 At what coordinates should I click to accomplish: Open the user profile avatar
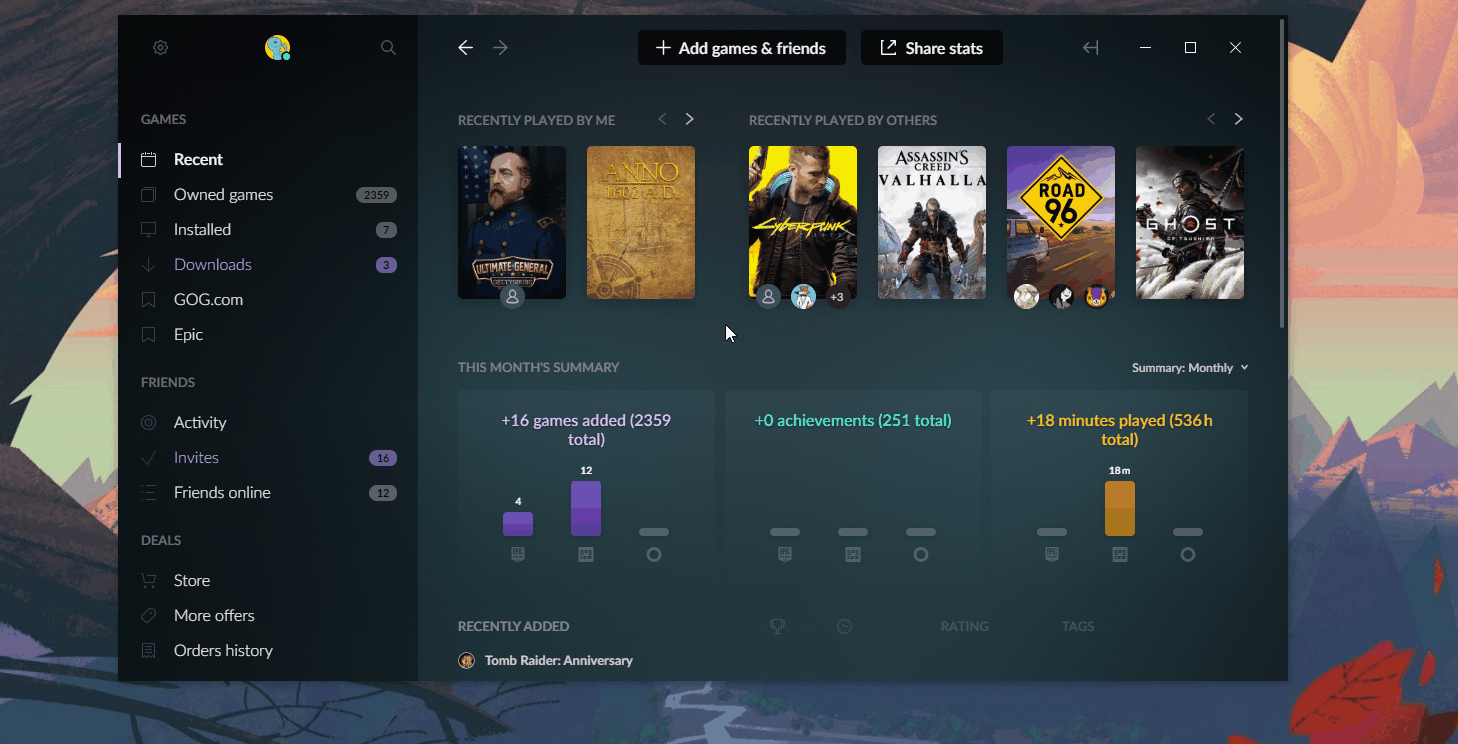click(277, 47)
